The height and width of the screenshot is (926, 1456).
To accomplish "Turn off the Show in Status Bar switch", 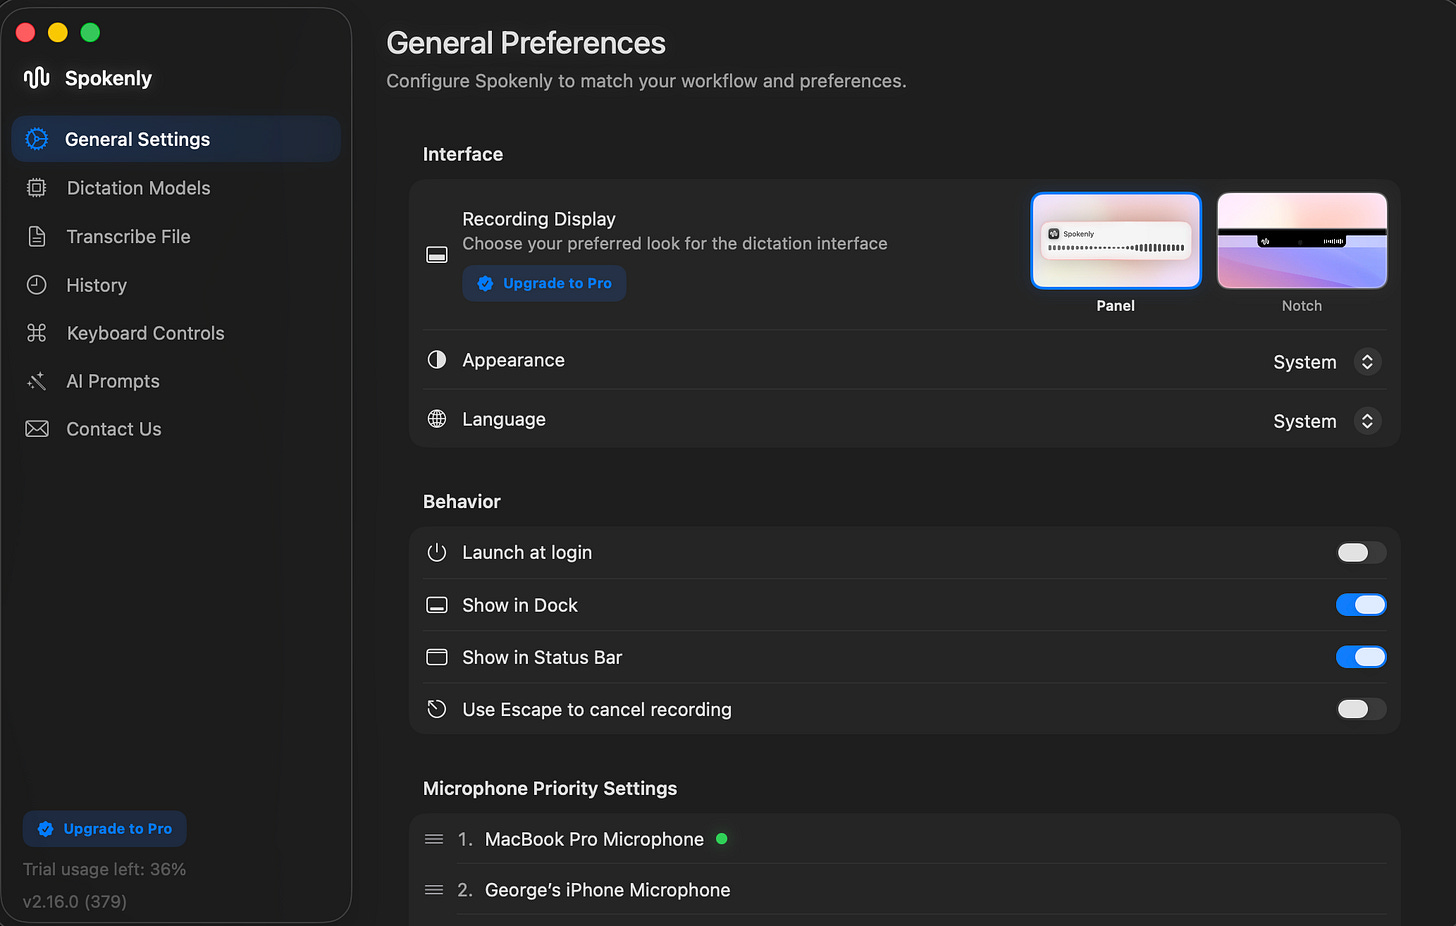I will tap(1361, 657).
